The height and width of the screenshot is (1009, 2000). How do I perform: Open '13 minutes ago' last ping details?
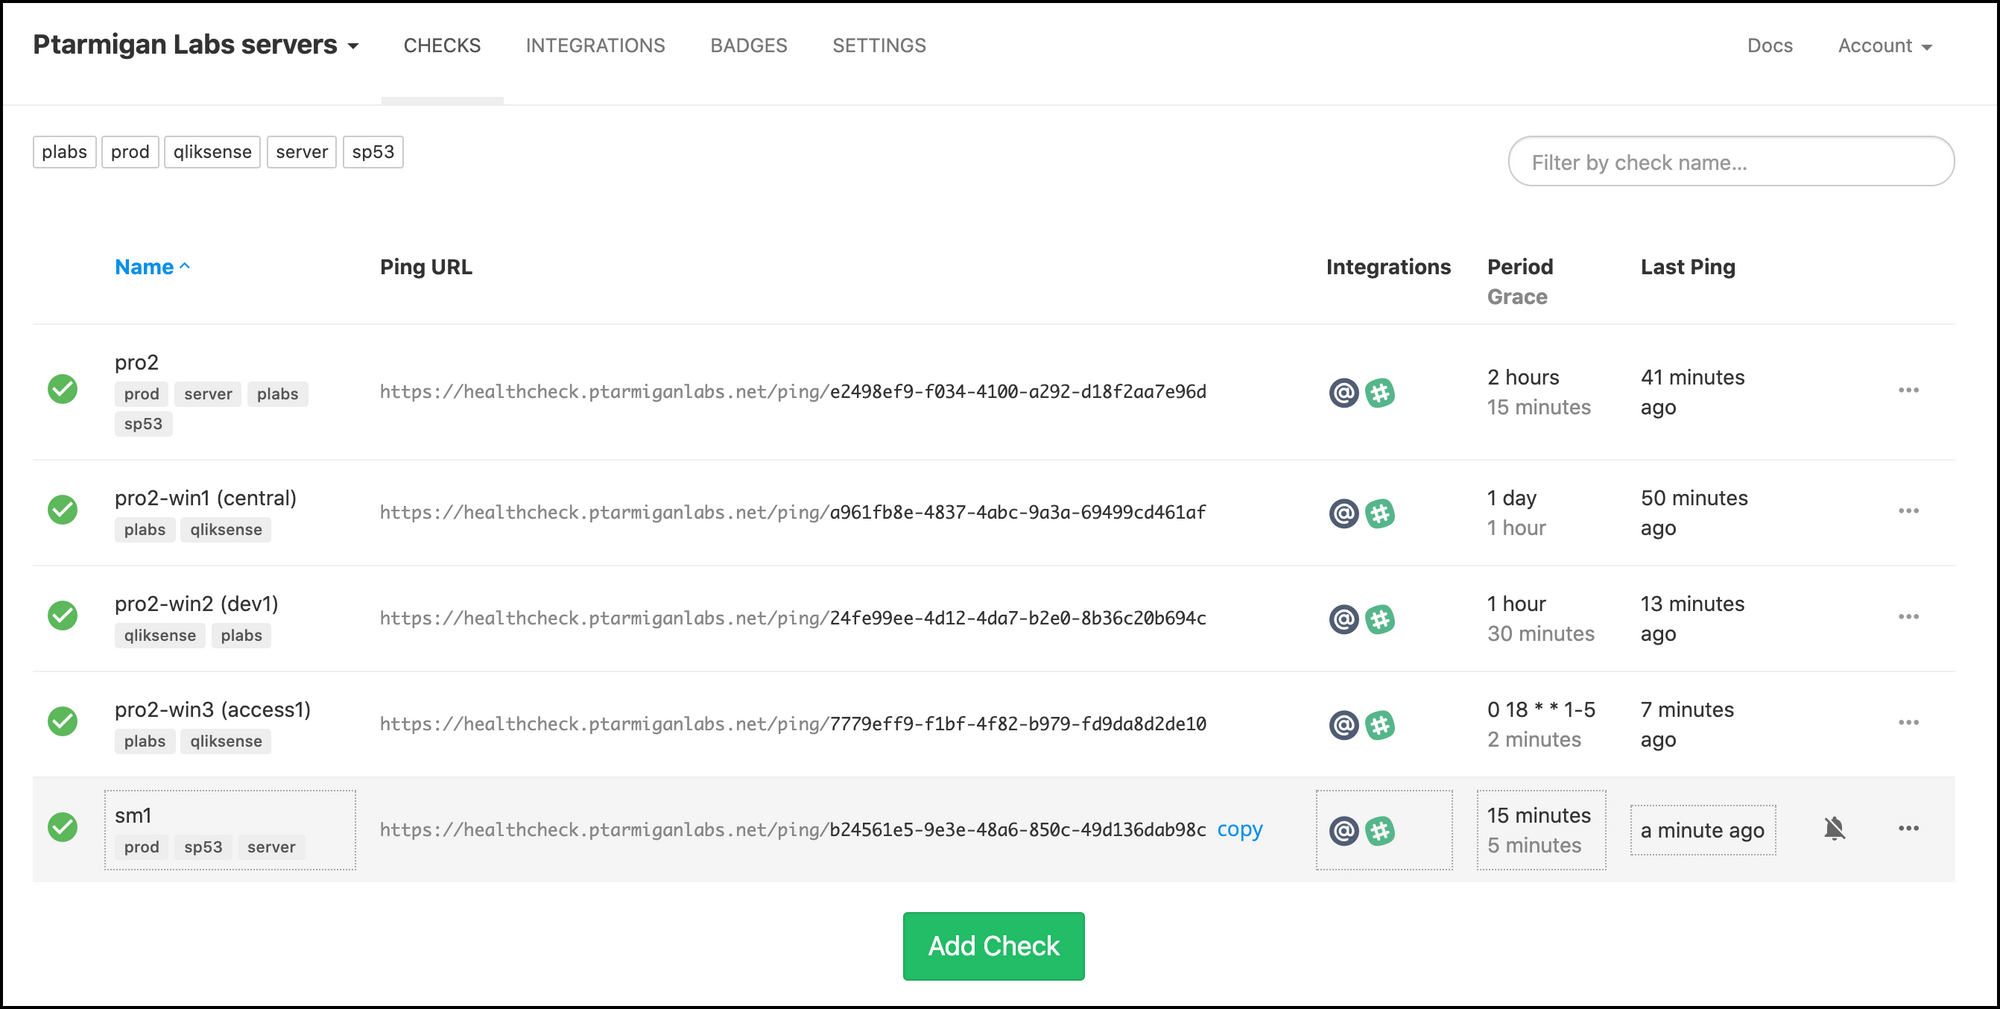1693,619
